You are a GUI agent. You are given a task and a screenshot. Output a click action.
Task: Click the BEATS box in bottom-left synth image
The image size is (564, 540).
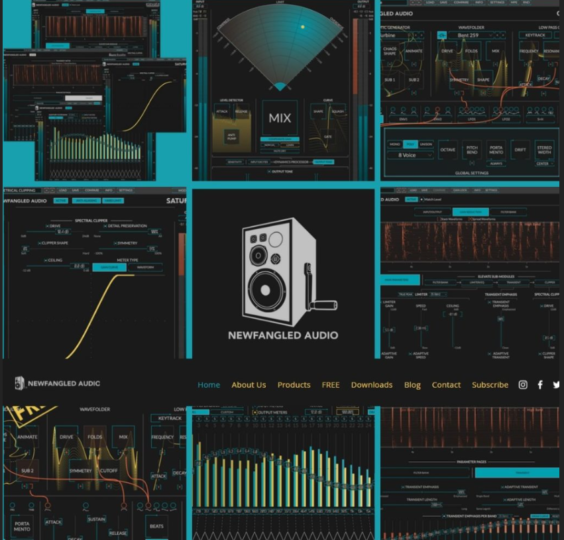(156, 526)
